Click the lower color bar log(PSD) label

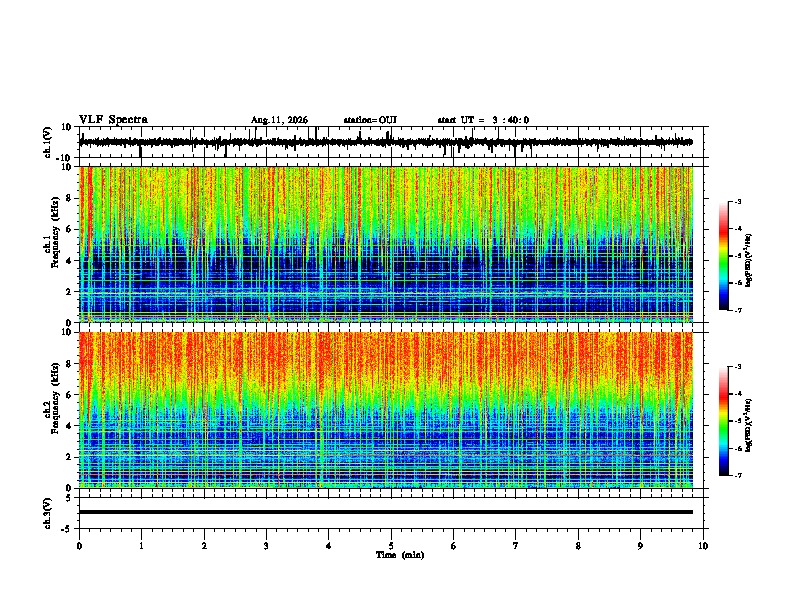[748, 426]
